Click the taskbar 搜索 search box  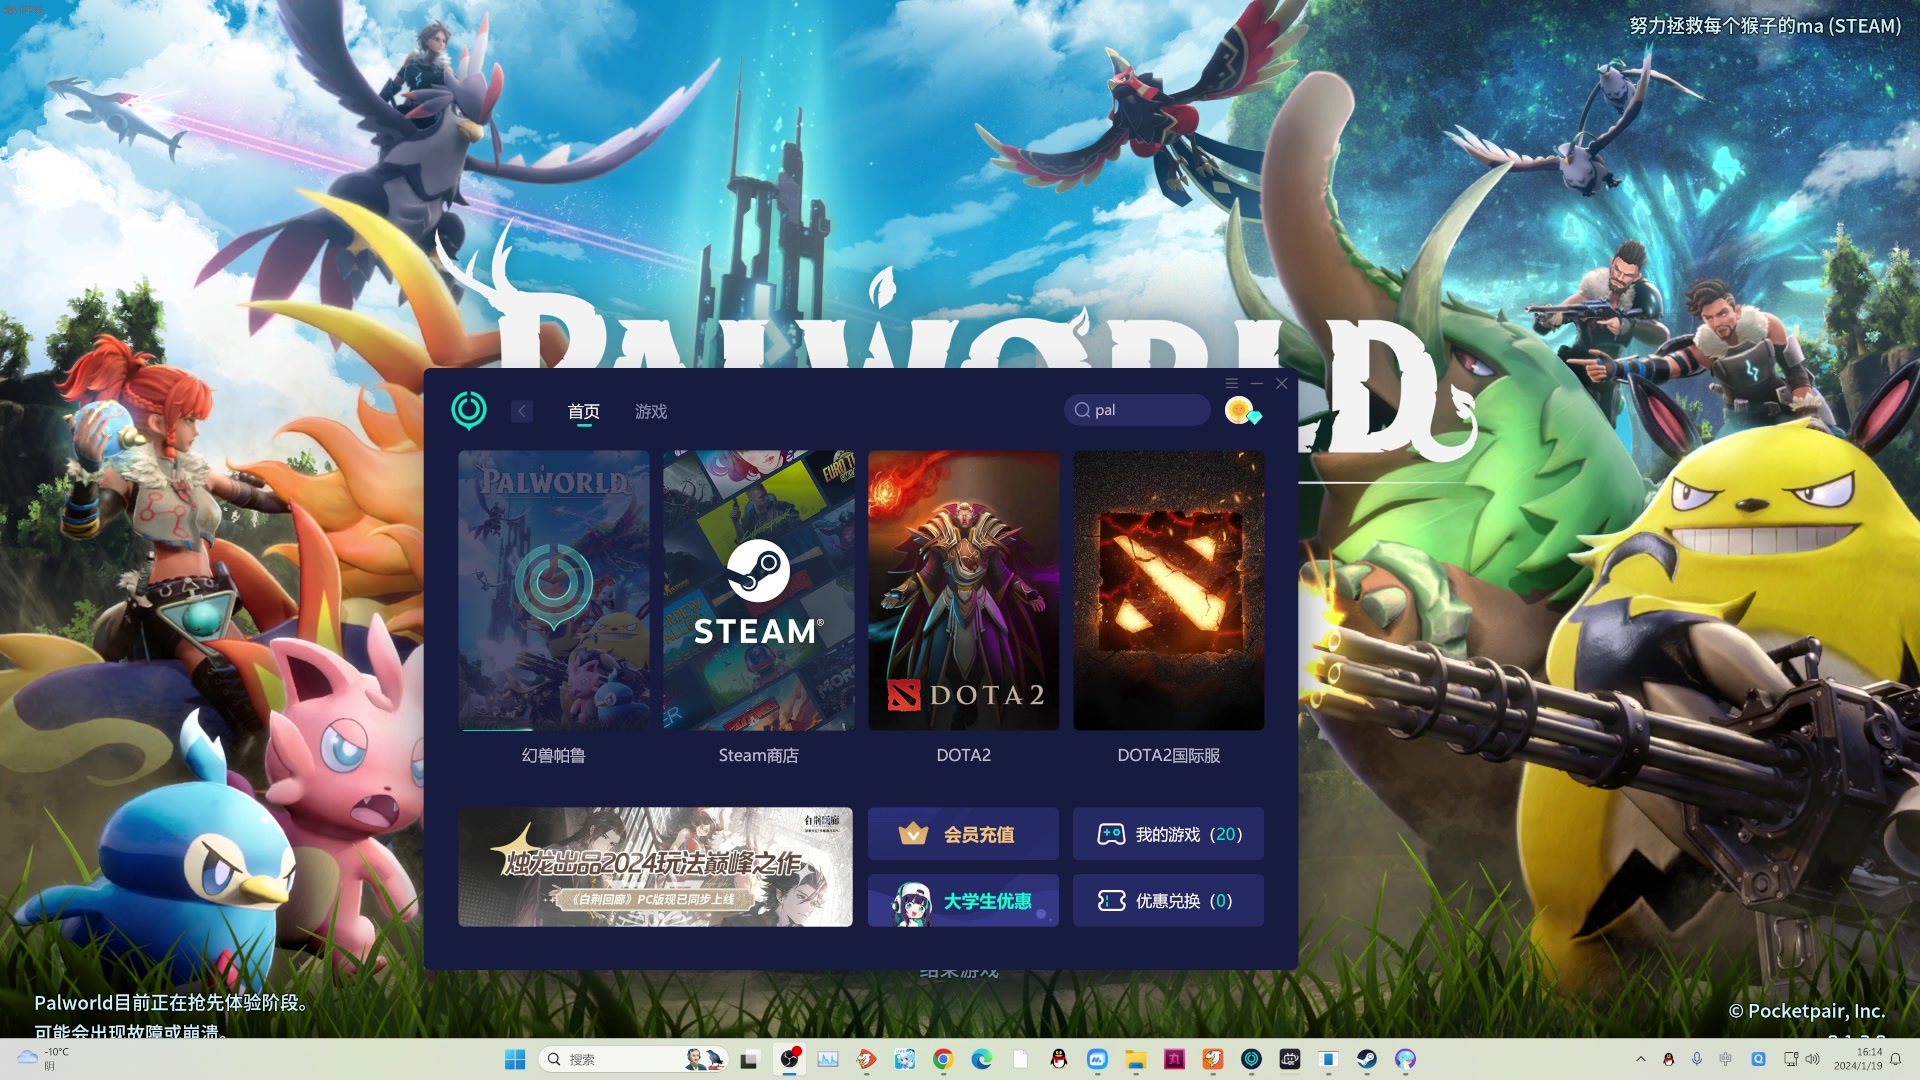coord(633,1059)
